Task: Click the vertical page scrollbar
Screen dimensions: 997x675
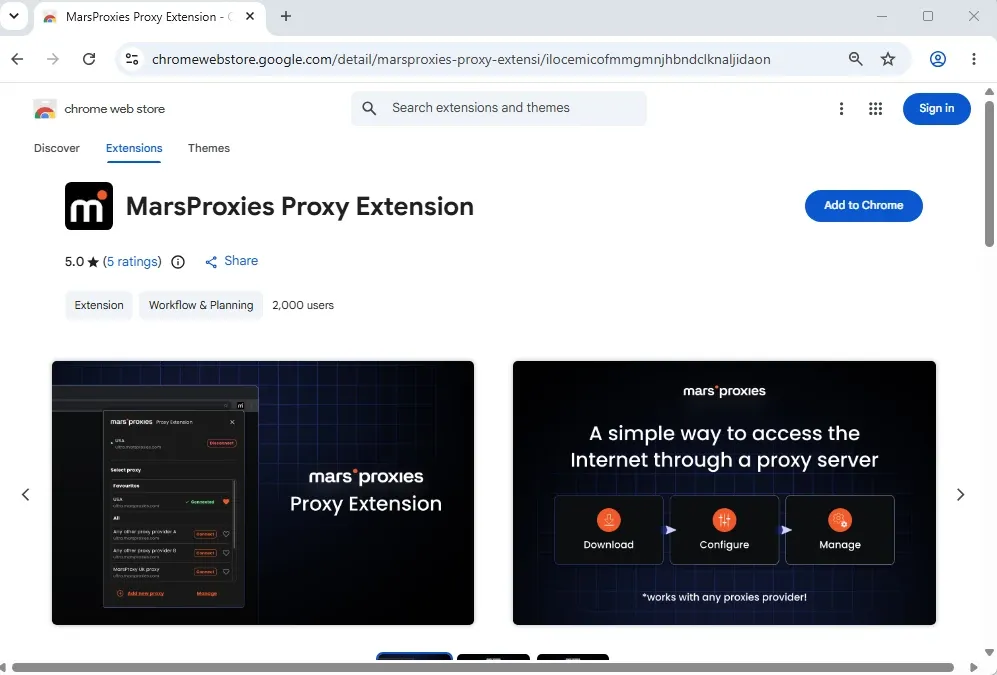Action: tap(989, 174)
